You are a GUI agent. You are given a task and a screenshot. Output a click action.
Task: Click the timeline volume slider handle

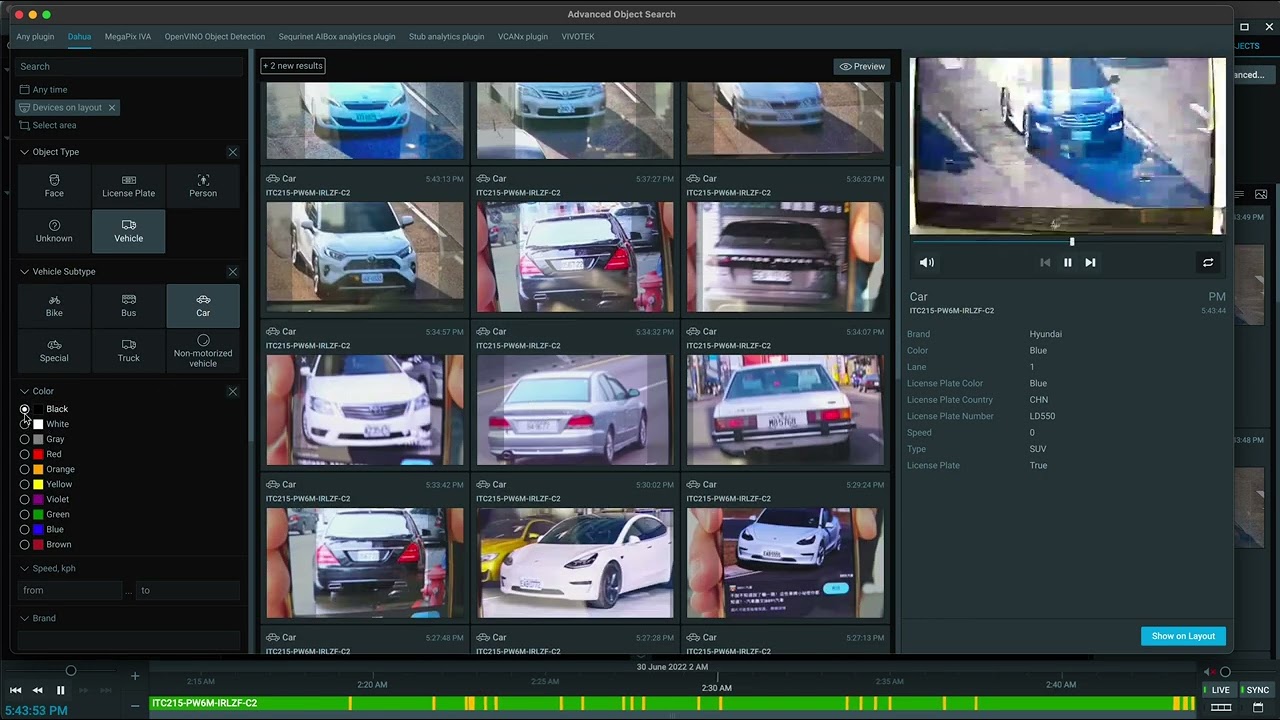click(x=1225, y=672)
